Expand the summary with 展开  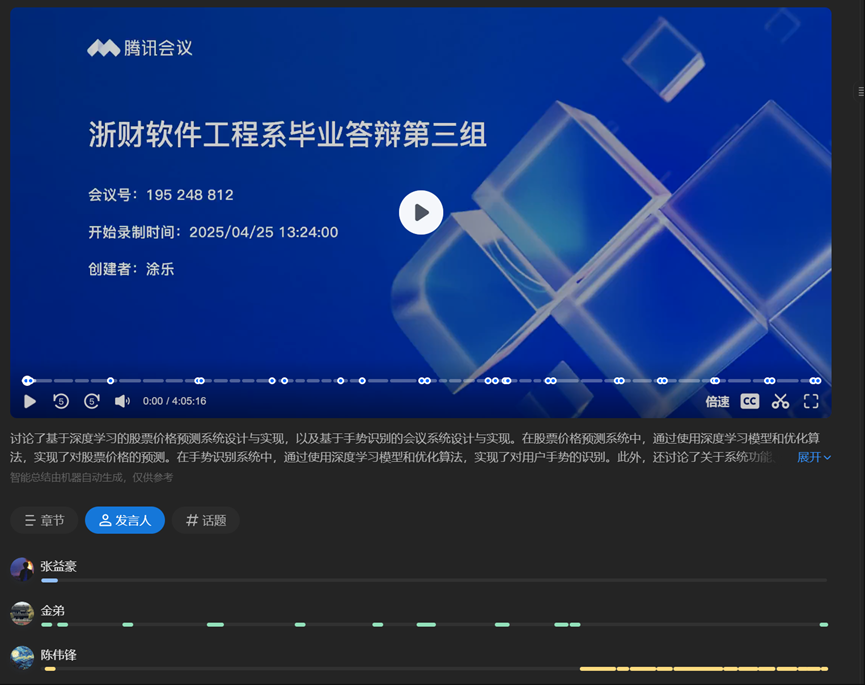pos(813,457)
